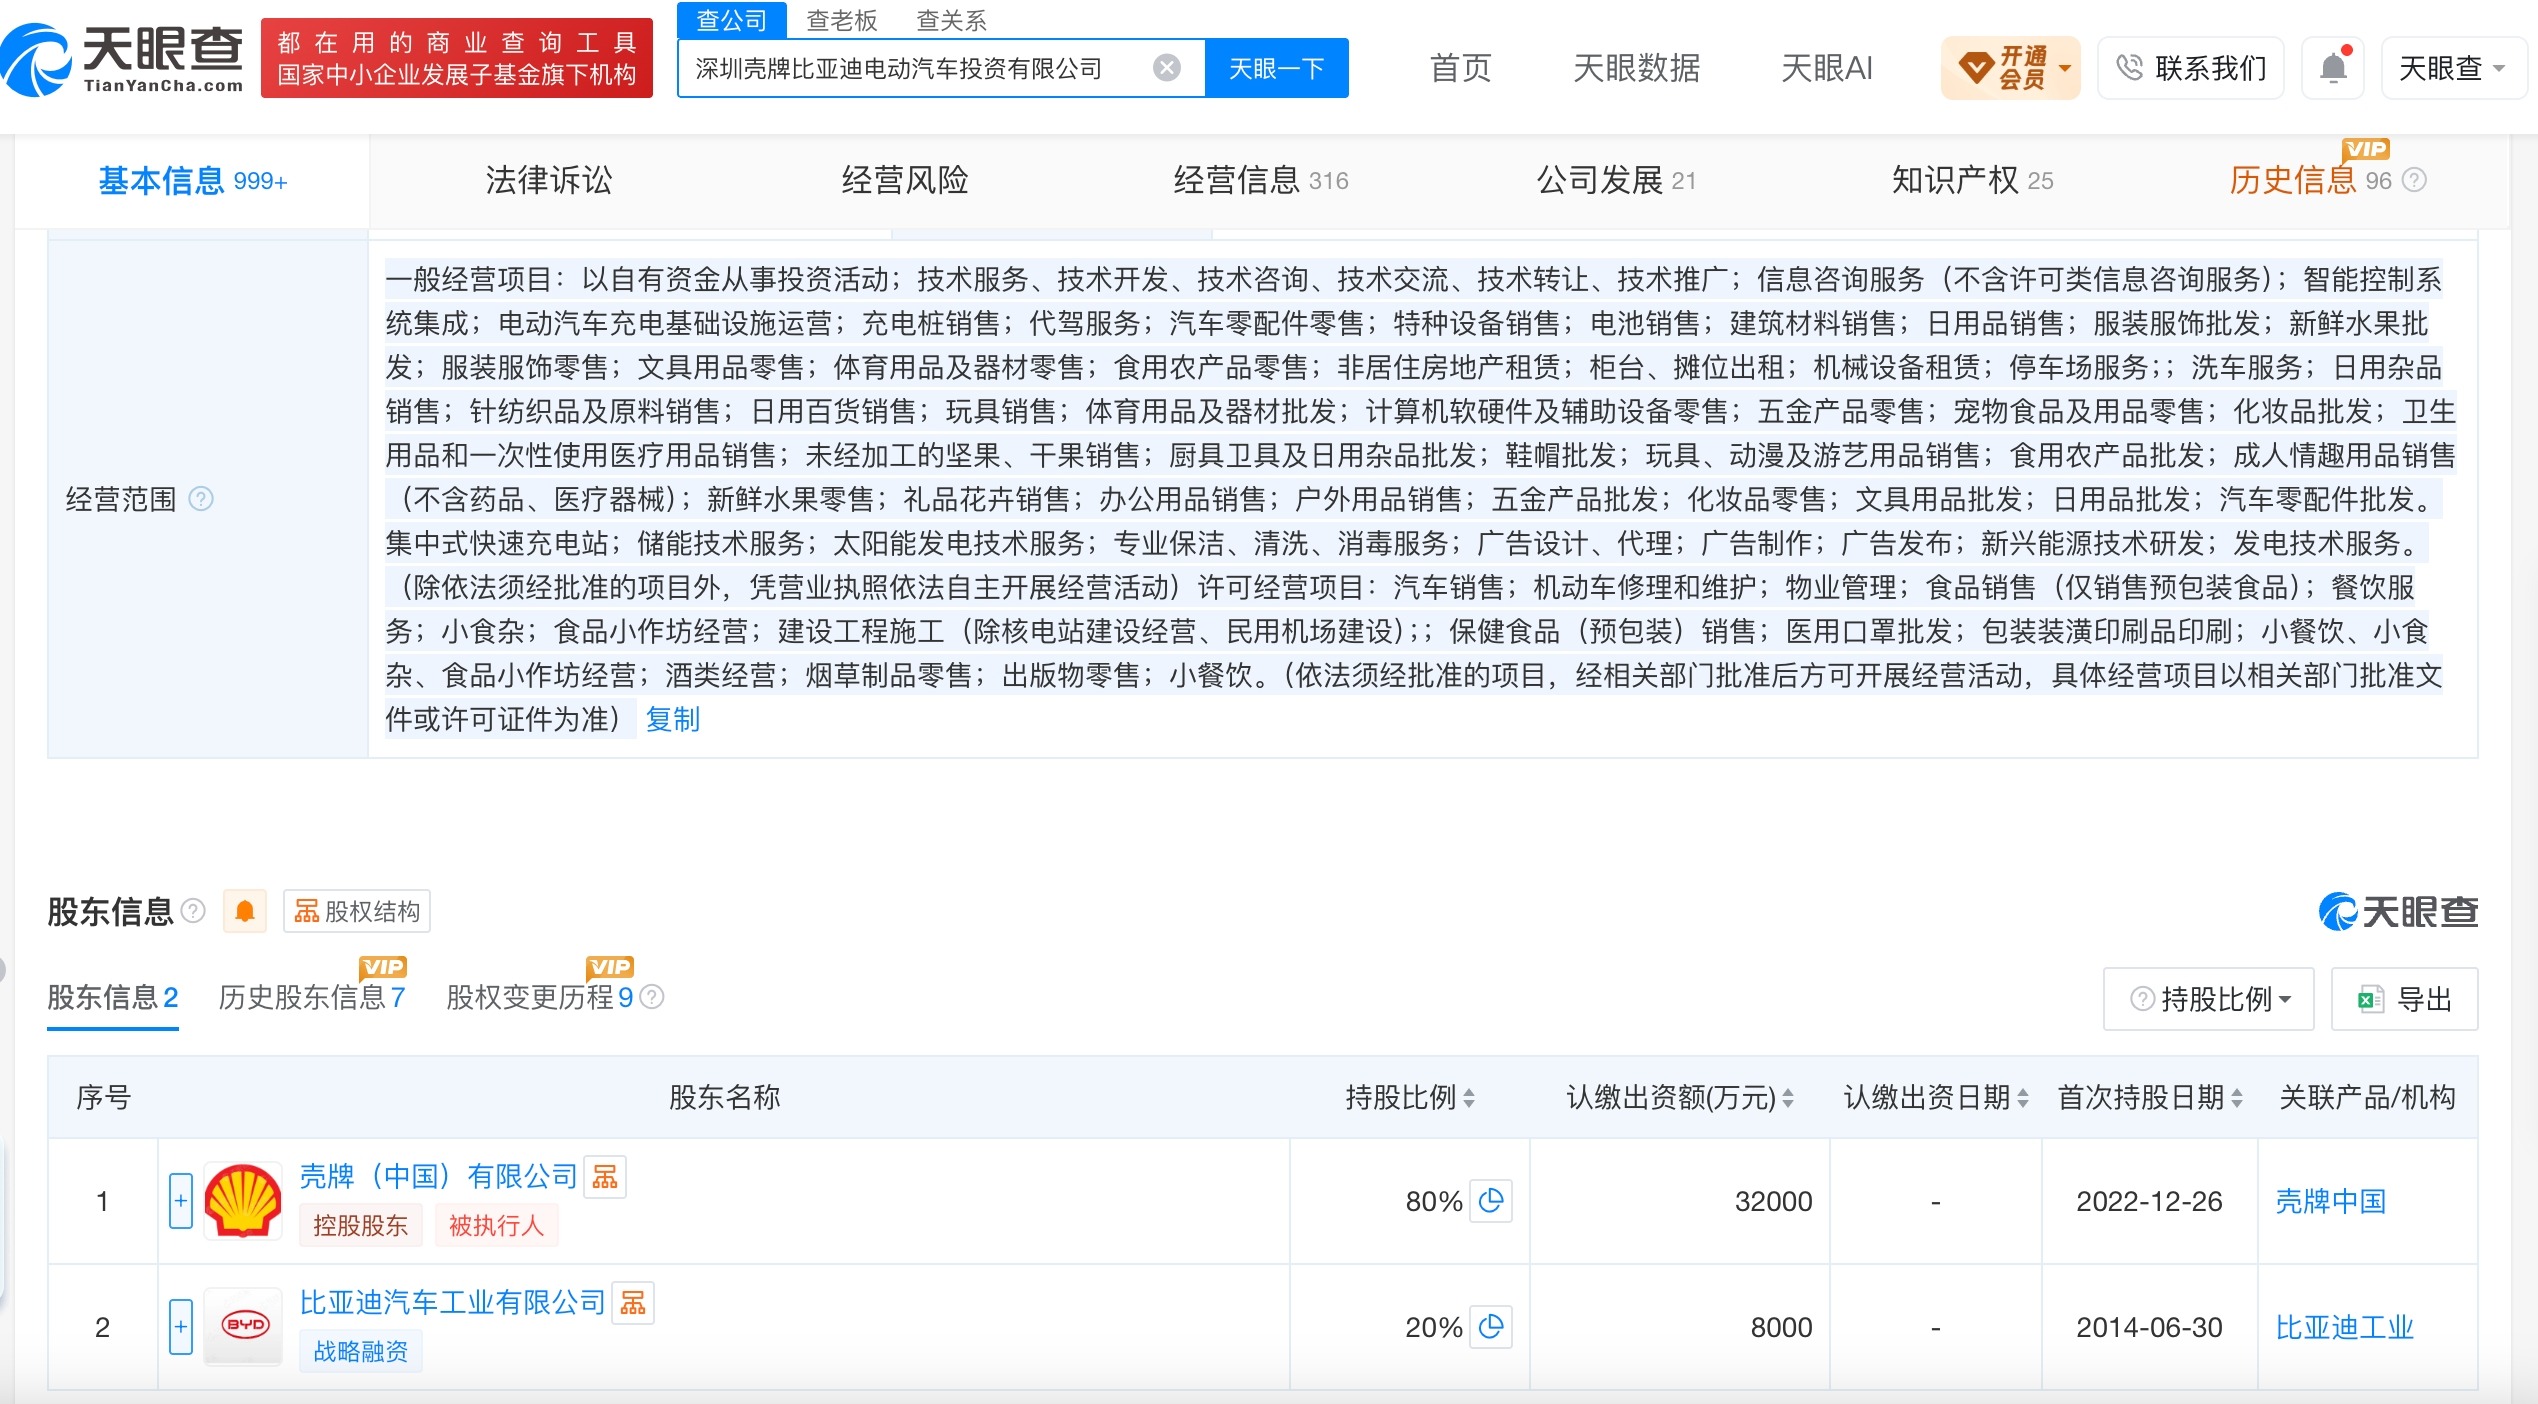The height and width of the screenshot is (1404, 2538).
Task: Switch search mode to 查公司
Action: 732,20
